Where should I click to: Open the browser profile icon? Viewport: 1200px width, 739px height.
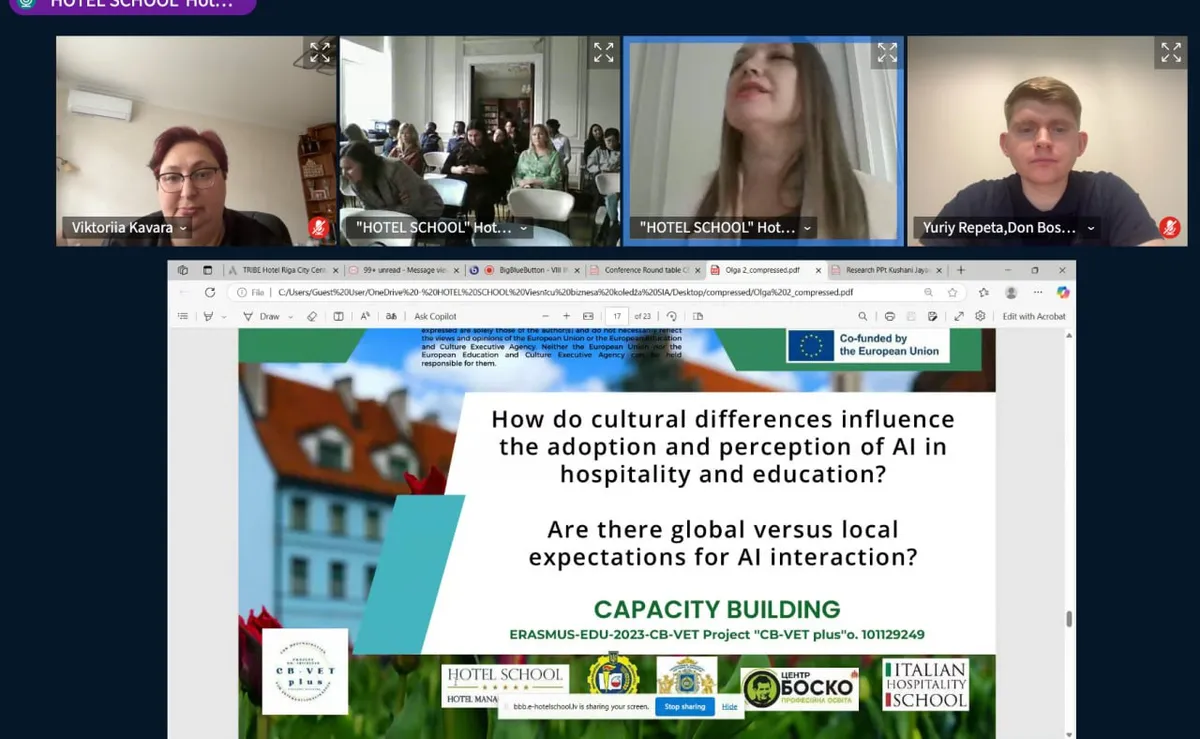[1011, 292]
